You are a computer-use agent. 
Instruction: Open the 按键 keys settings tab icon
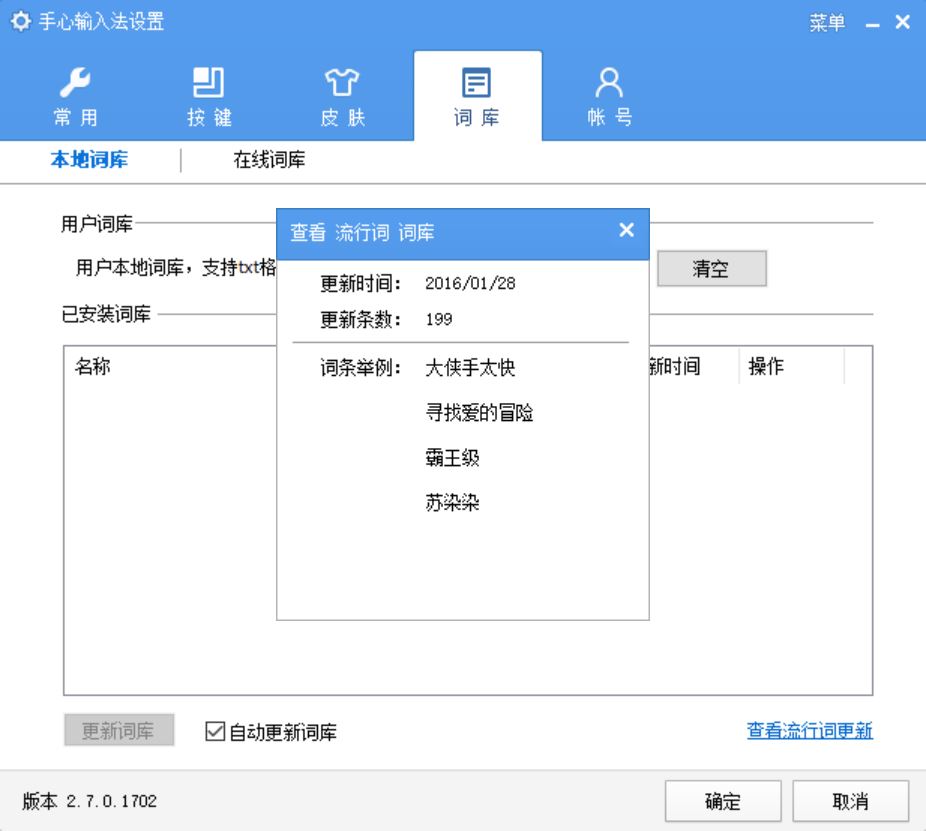[208, 97]
